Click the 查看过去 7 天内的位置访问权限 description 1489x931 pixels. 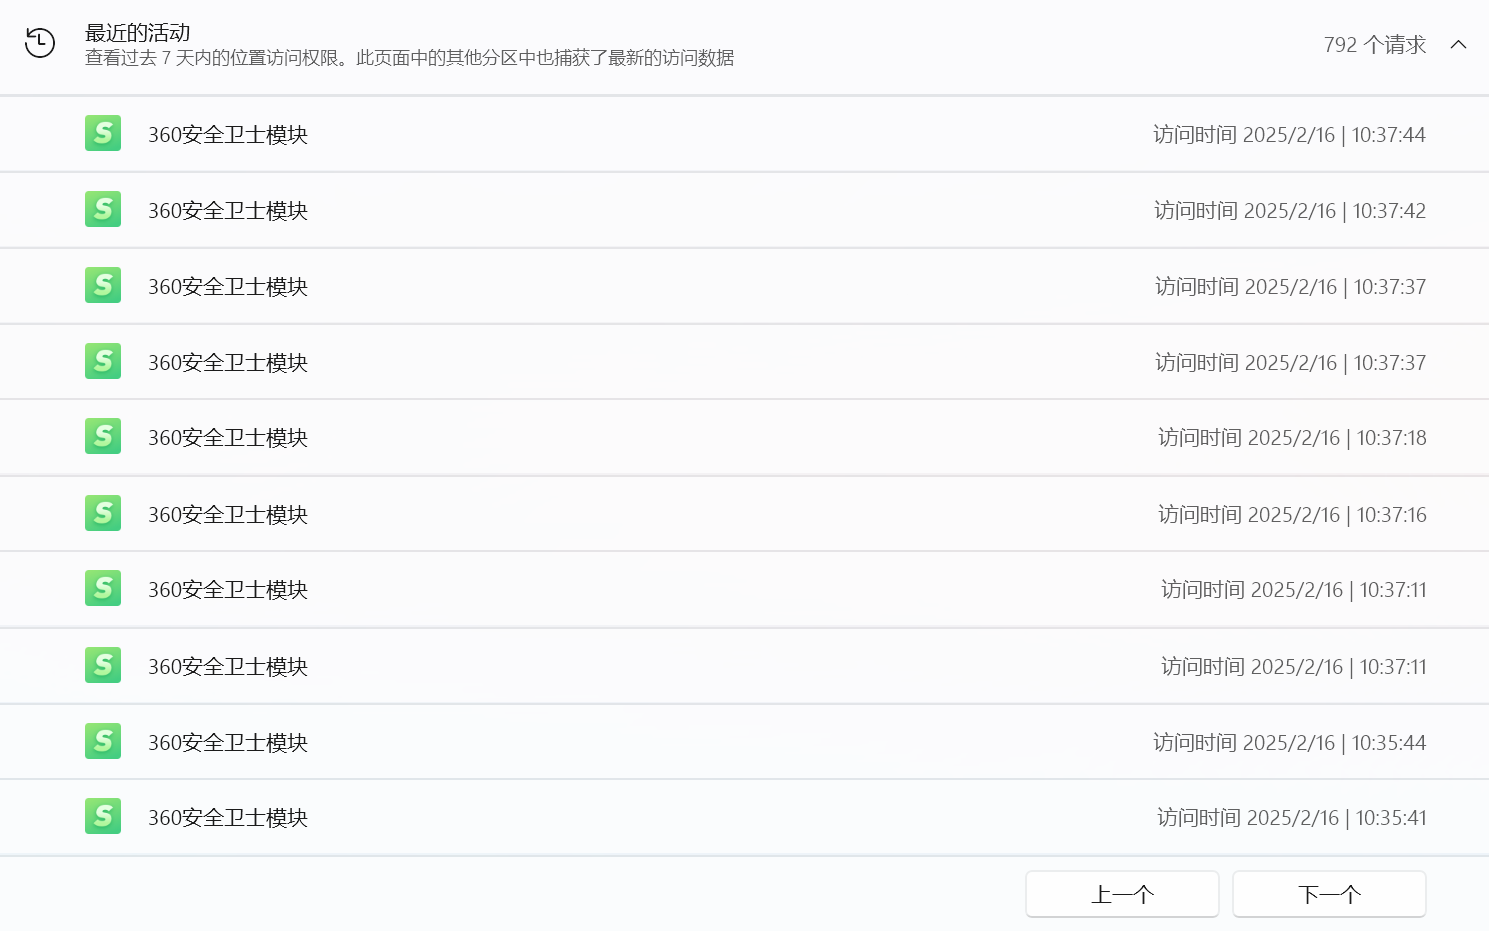[x=409, y=58]
